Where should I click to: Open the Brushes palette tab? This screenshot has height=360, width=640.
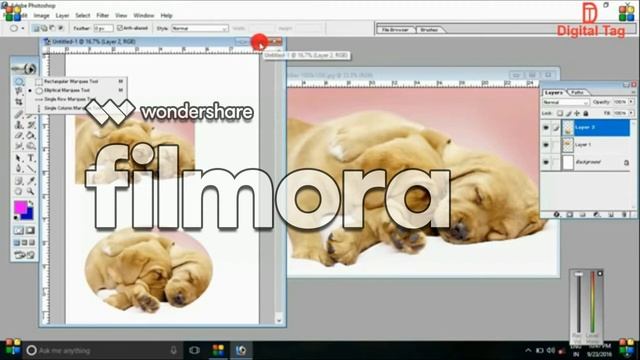[429, 30]
